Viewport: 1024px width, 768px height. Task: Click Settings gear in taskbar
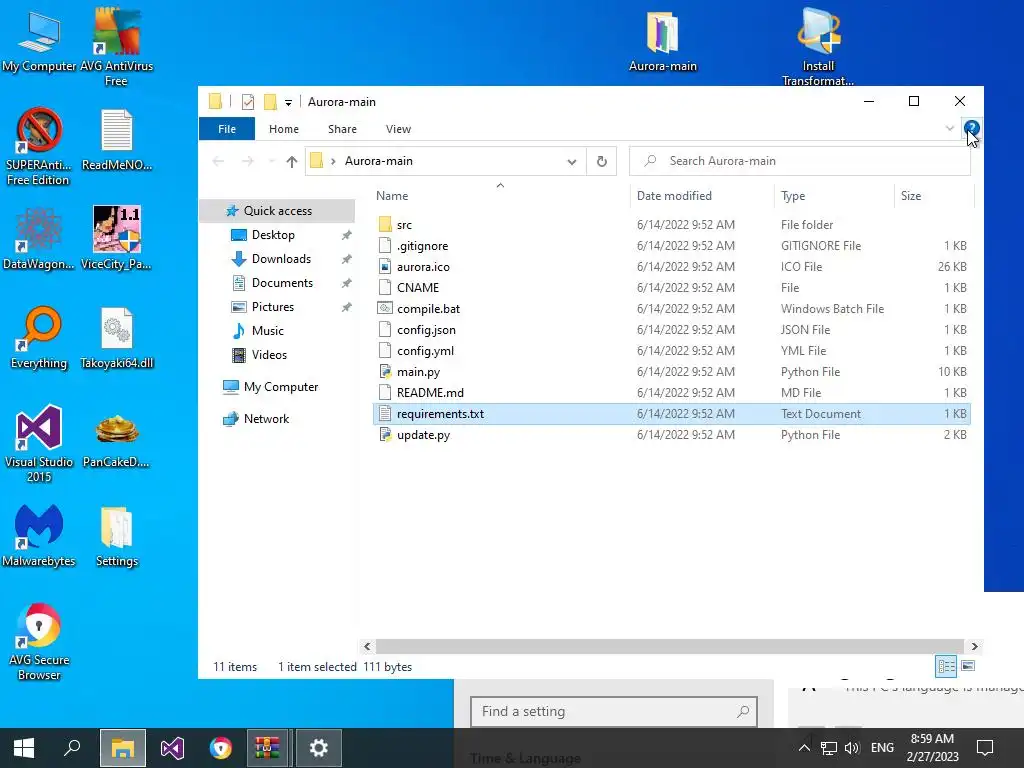coord(318,748)
